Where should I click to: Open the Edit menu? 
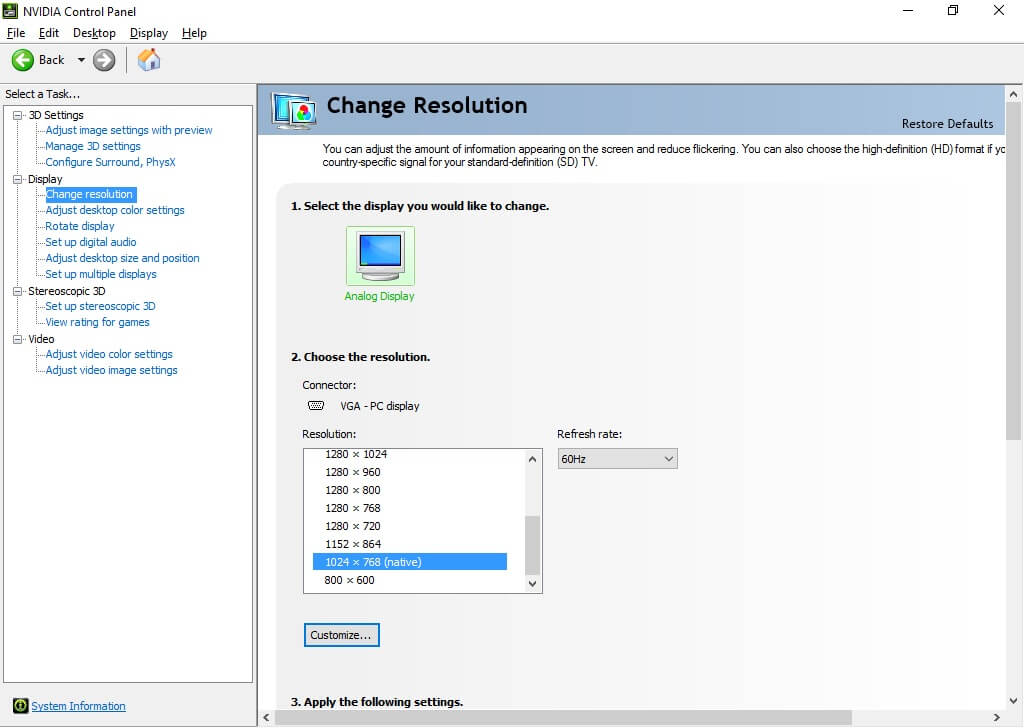click(49, 33)
